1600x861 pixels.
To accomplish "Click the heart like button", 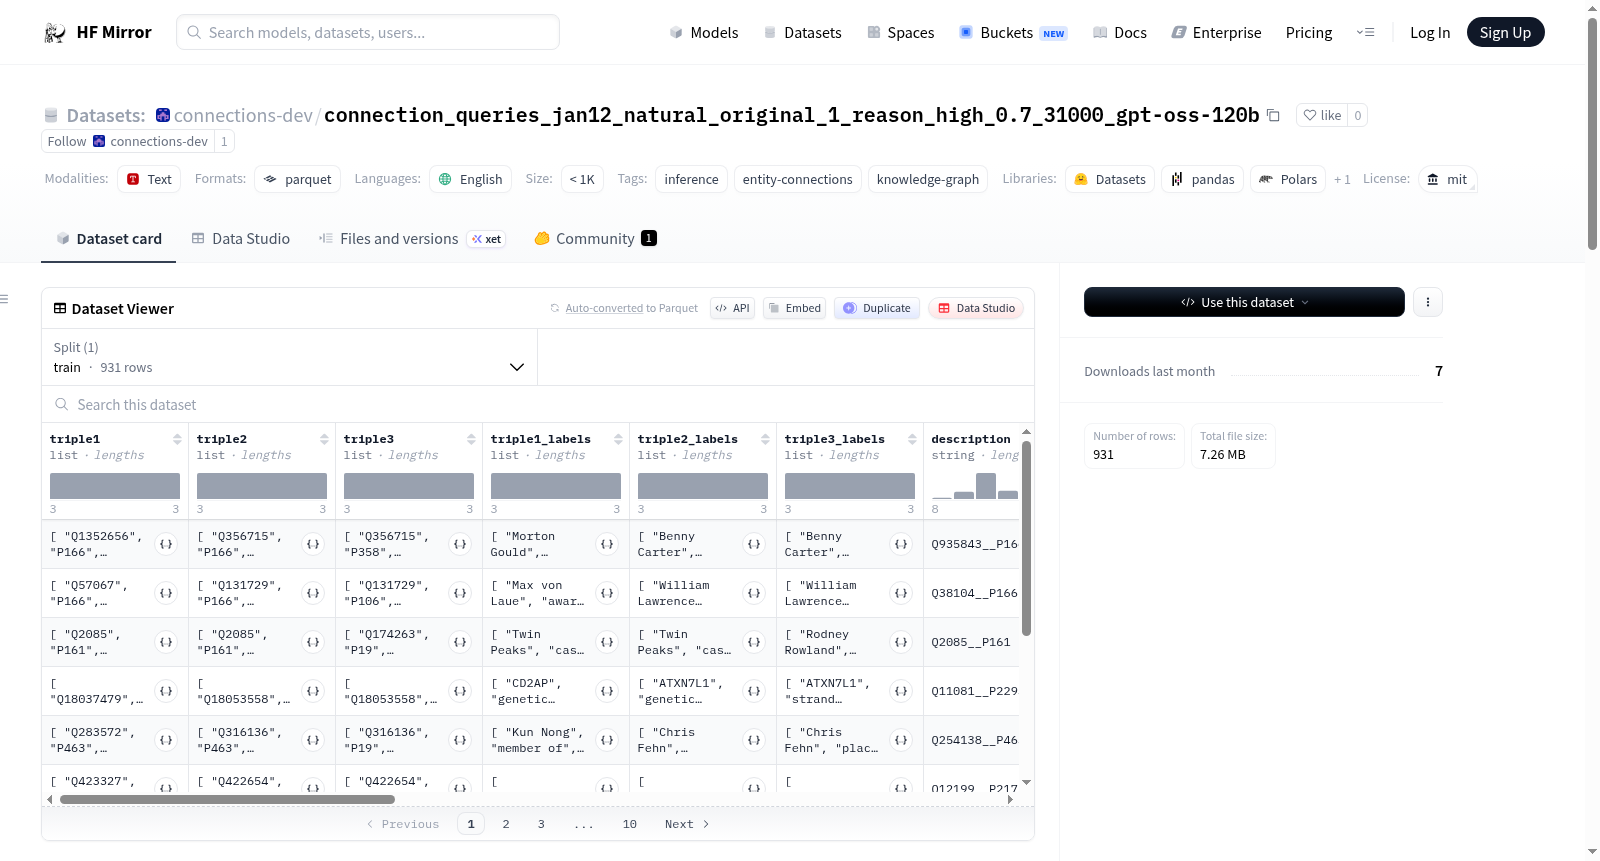I will coord(1321,115).
